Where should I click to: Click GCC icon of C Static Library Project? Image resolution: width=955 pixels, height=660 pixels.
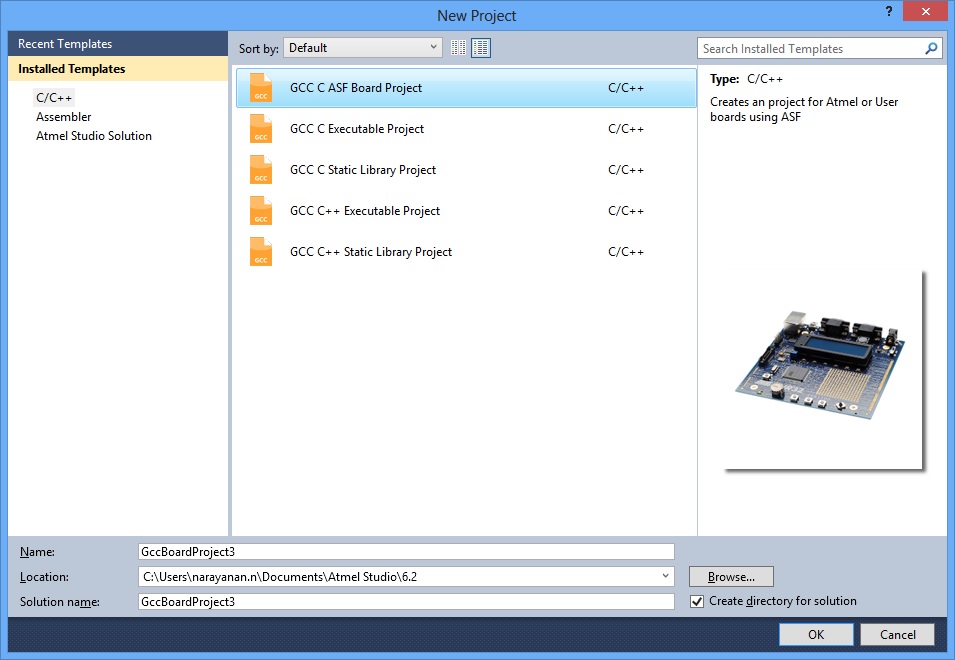click(261, 170)
